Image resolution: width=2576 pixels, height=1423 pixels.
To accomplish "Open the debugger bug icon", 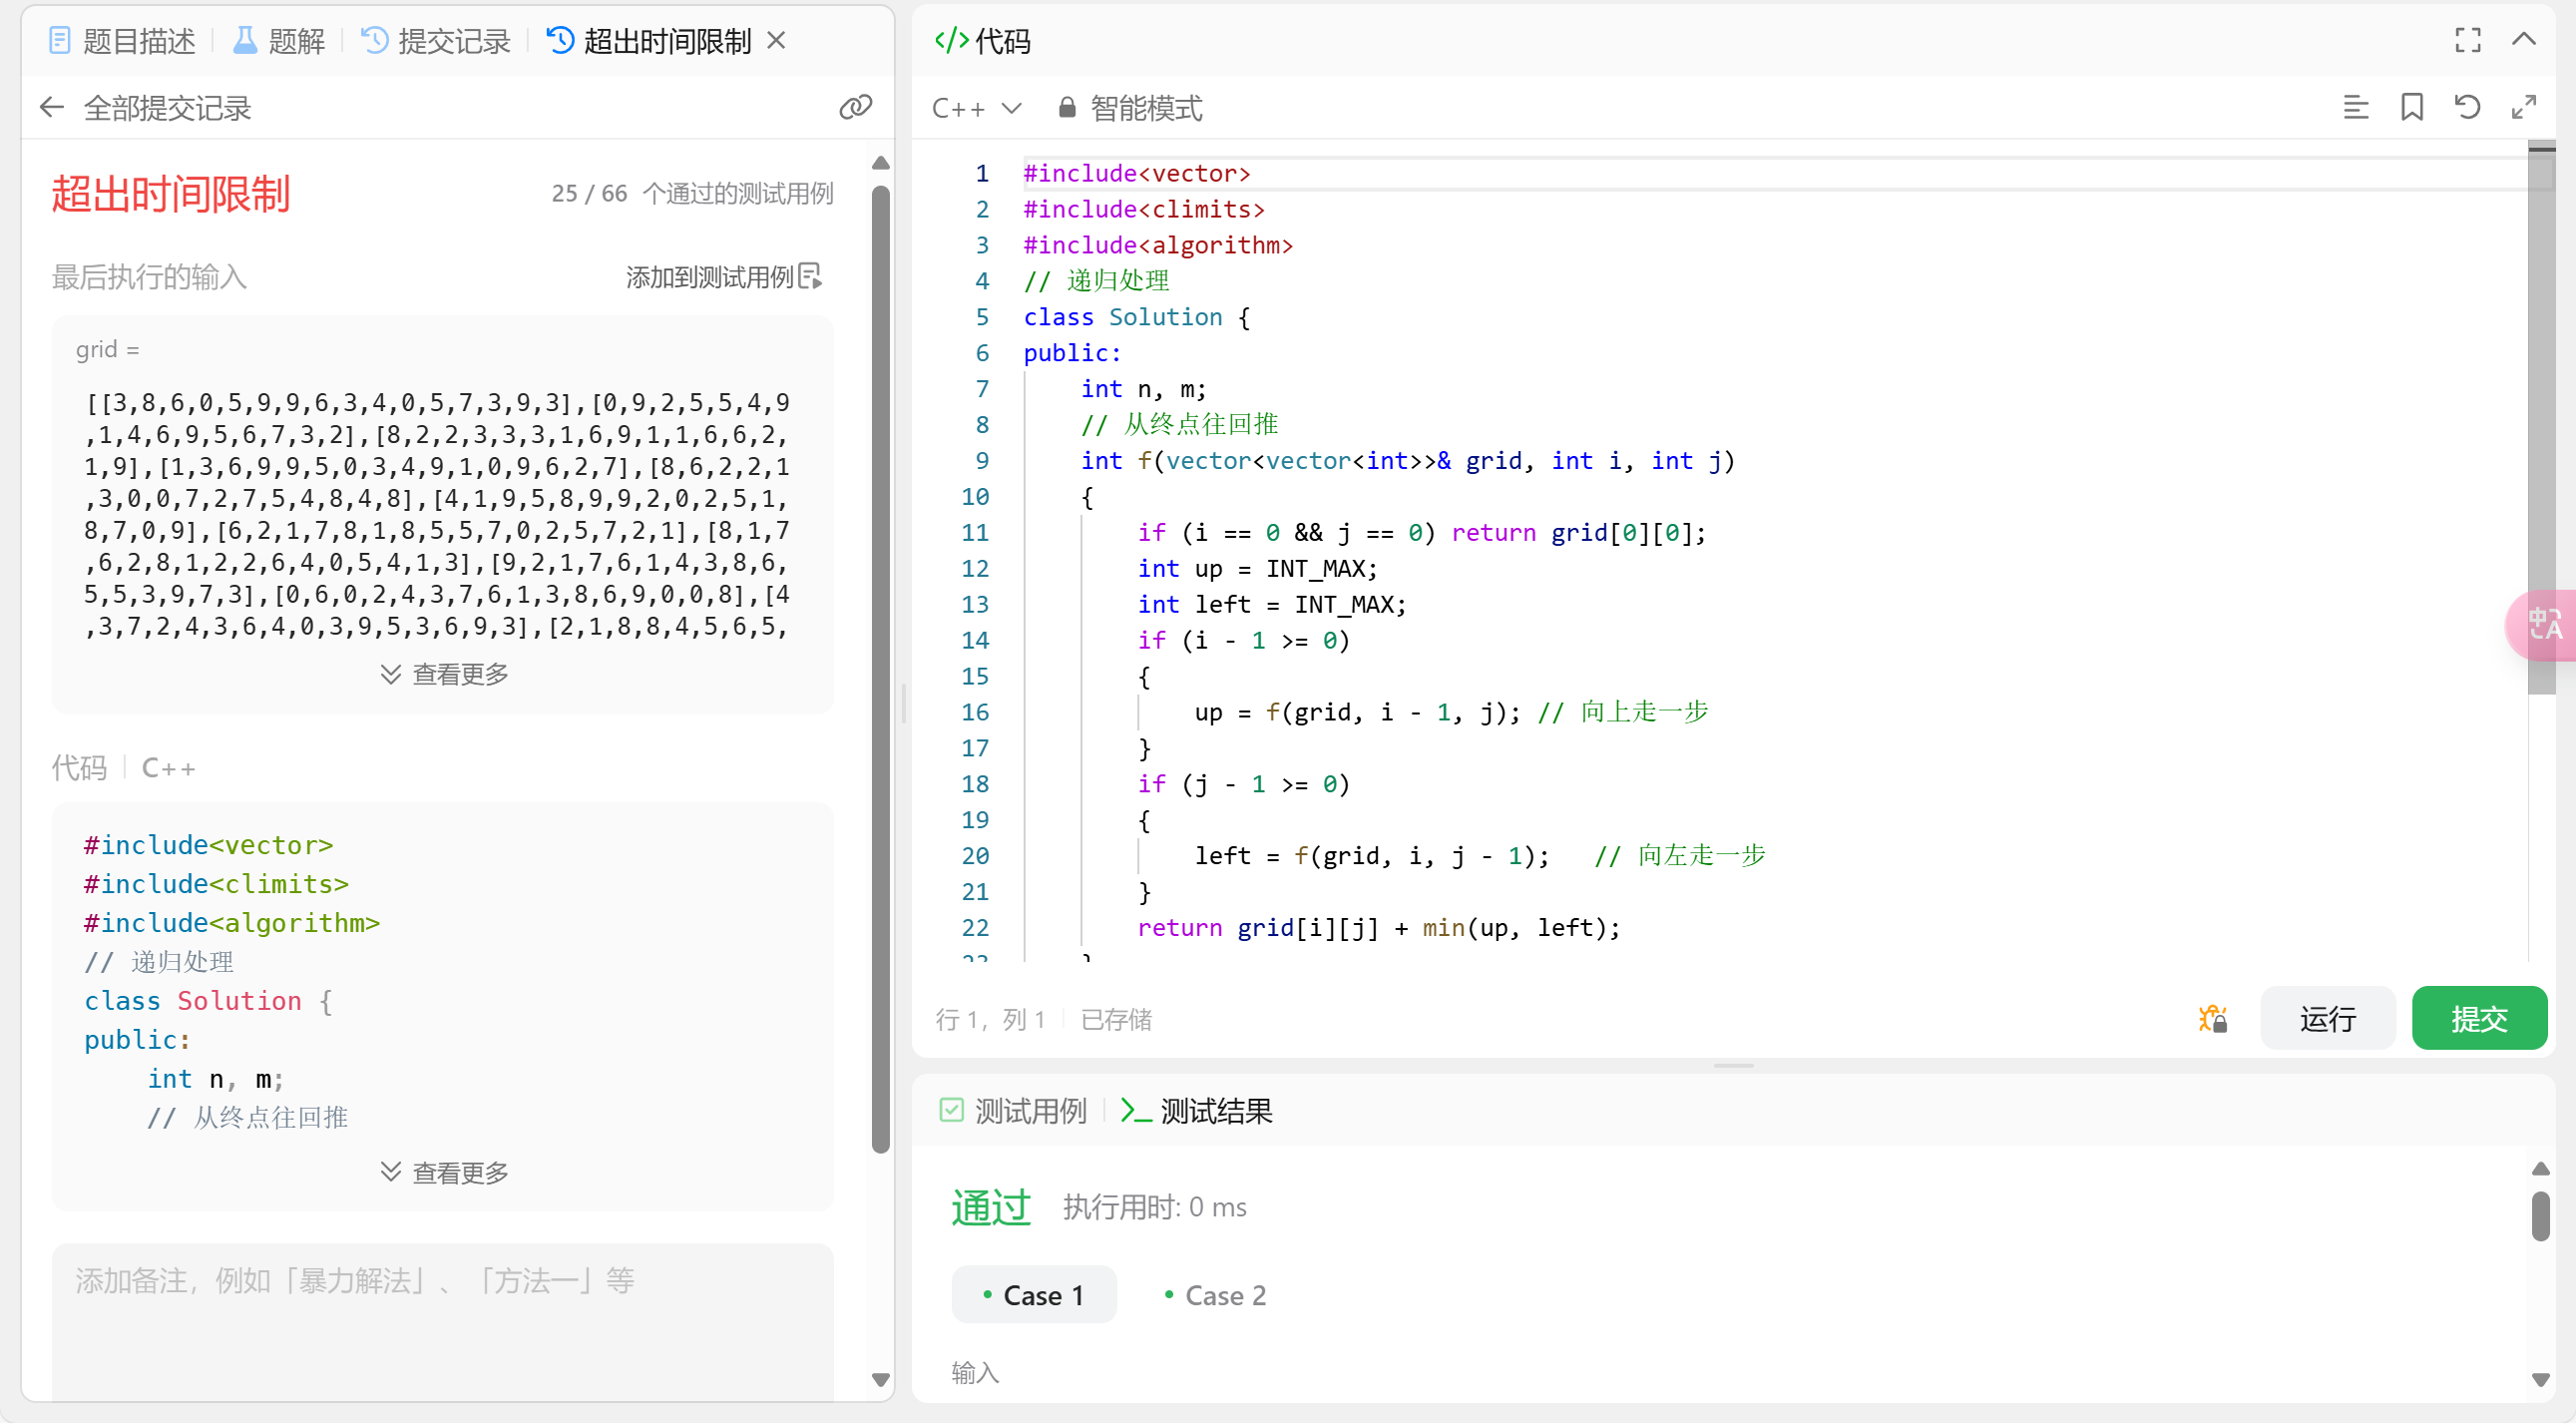I will point(2212,1018).
